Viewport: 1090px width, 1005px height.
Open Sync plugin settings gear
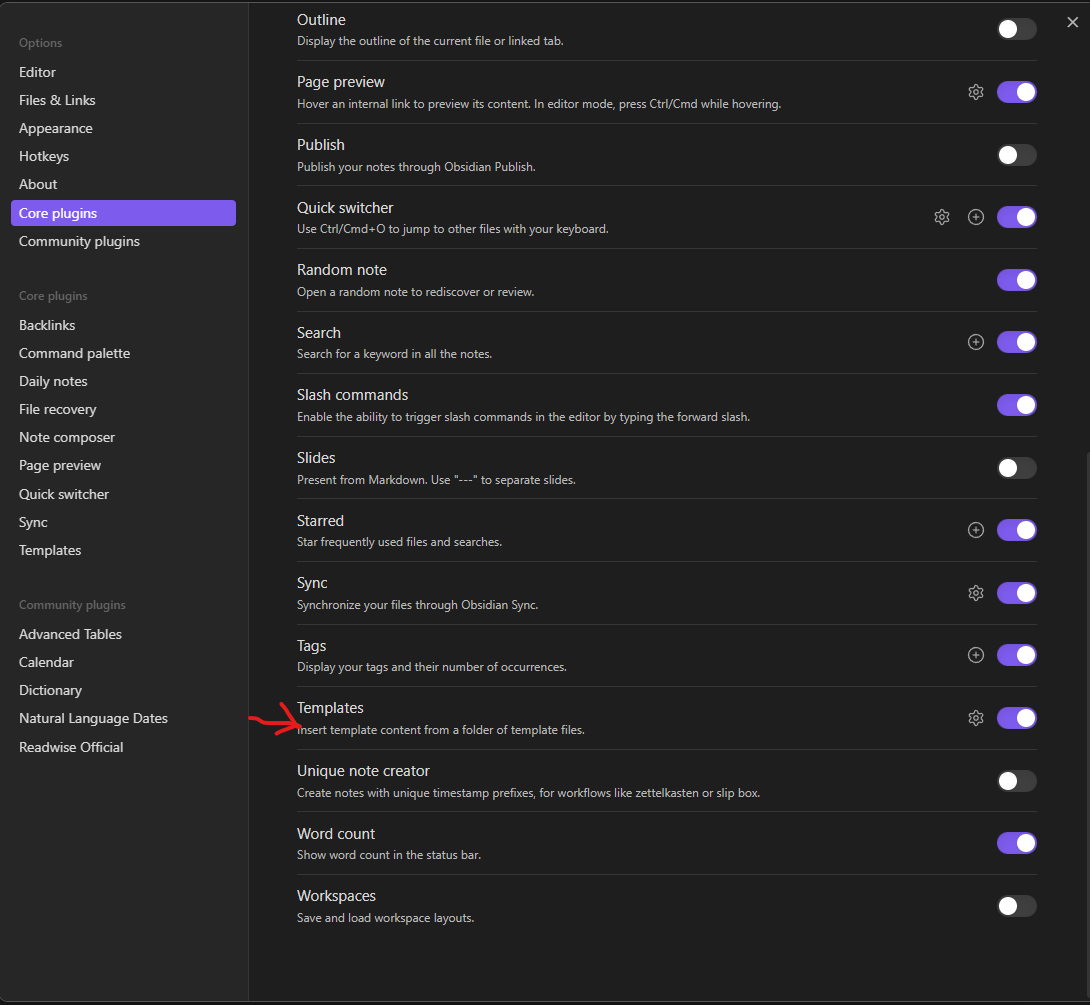tap(975, 593)
